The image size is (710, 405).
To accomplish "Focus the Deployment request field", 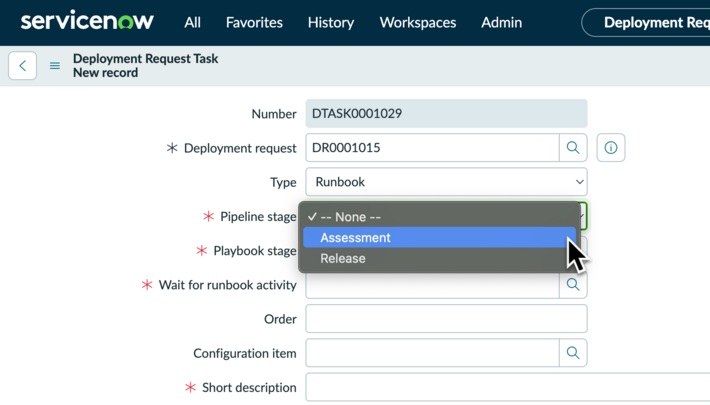I will tap(432, 148).
